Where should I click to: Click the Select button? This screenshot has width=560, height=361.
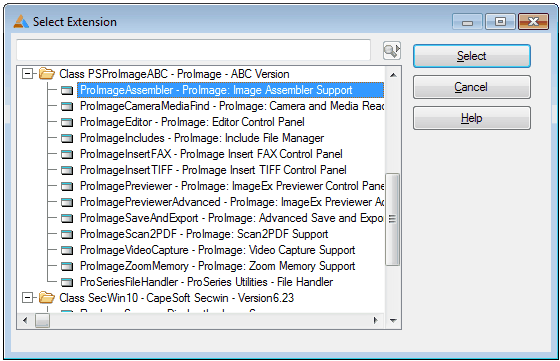(x=472, y=56)
